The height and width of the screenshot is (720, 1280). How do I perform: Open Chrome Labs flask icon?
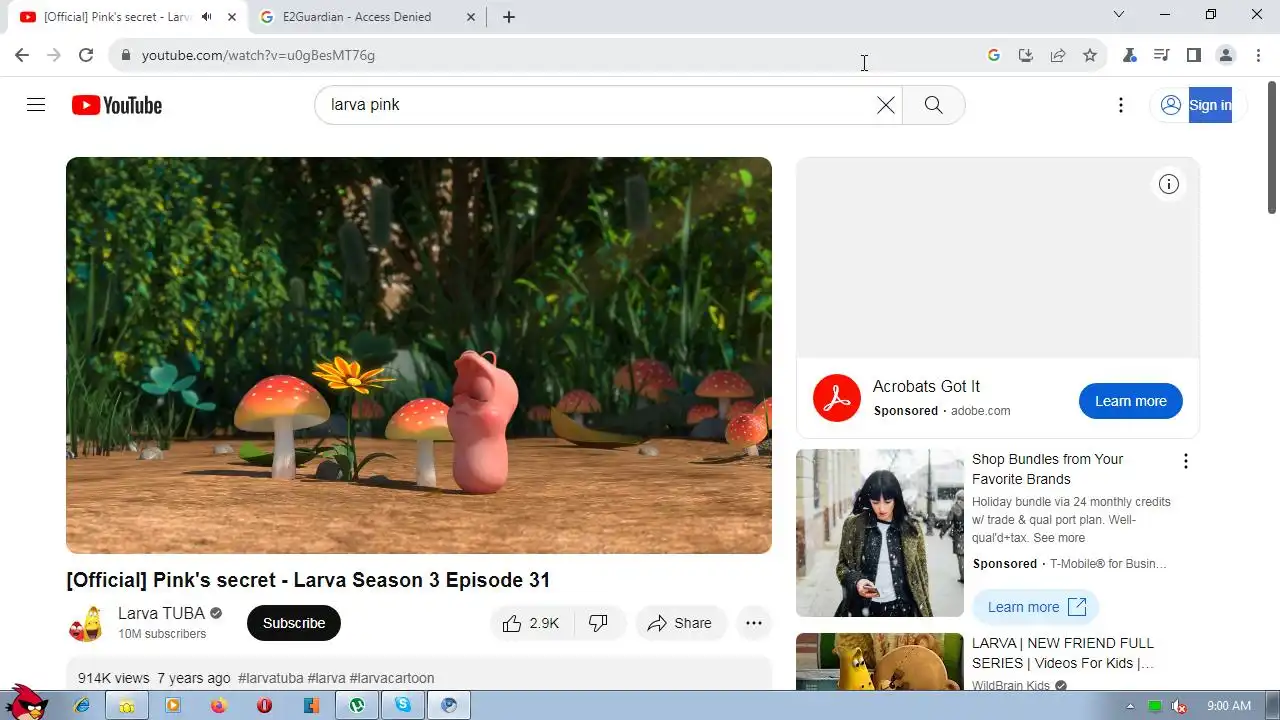click(x=1130, y=55)
